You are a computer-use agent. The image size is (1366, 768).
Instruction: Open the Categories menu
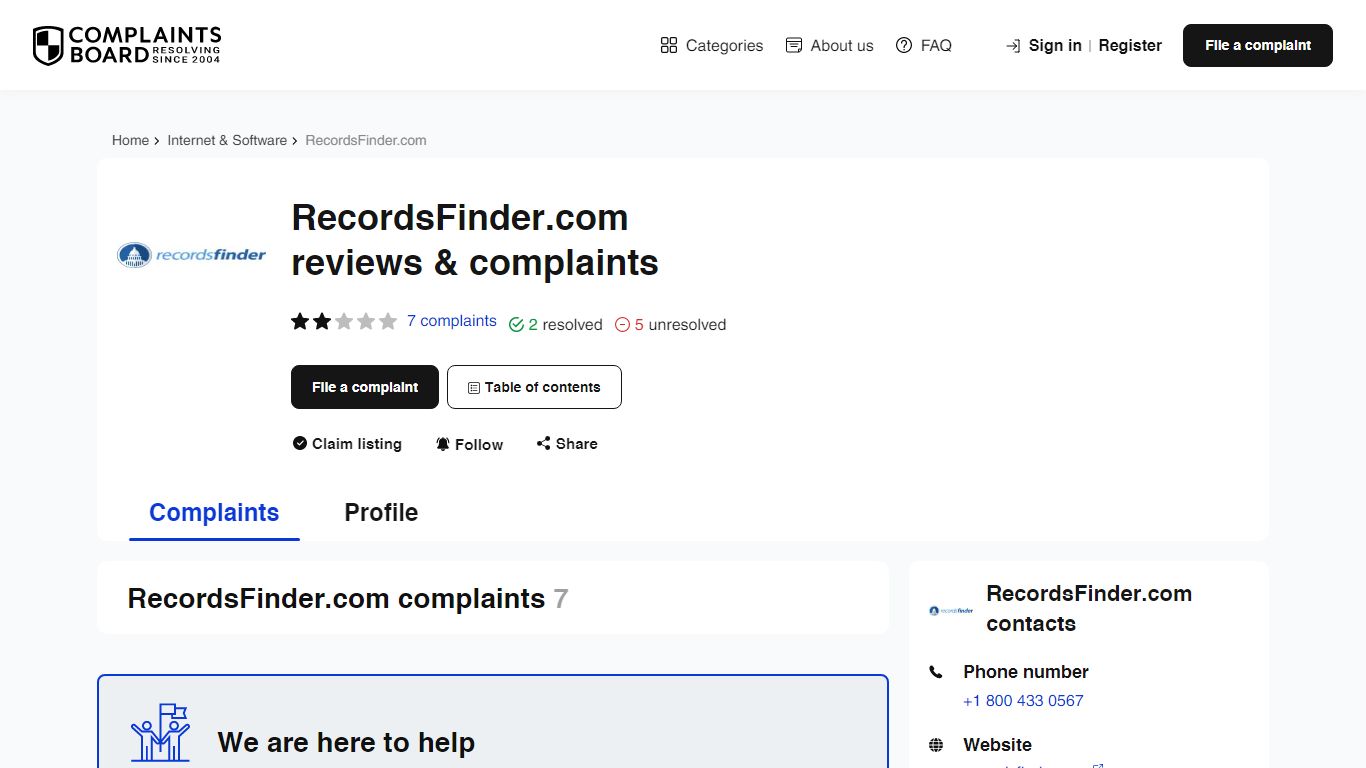(712, 46)
